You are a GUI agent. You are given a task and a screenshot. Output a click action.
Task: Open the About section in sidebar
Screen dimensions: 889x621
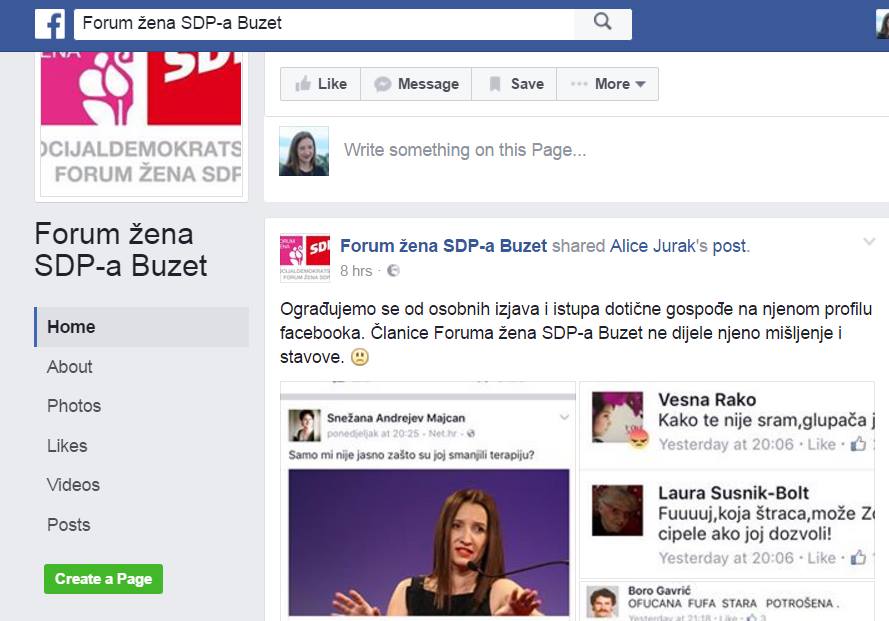[70, 367]
